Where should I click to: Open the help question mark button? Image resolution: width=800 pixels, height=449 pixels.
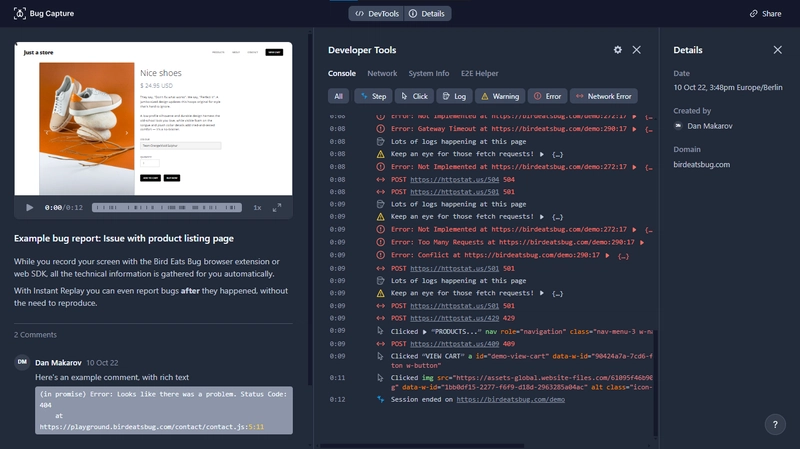click(775, 424)
